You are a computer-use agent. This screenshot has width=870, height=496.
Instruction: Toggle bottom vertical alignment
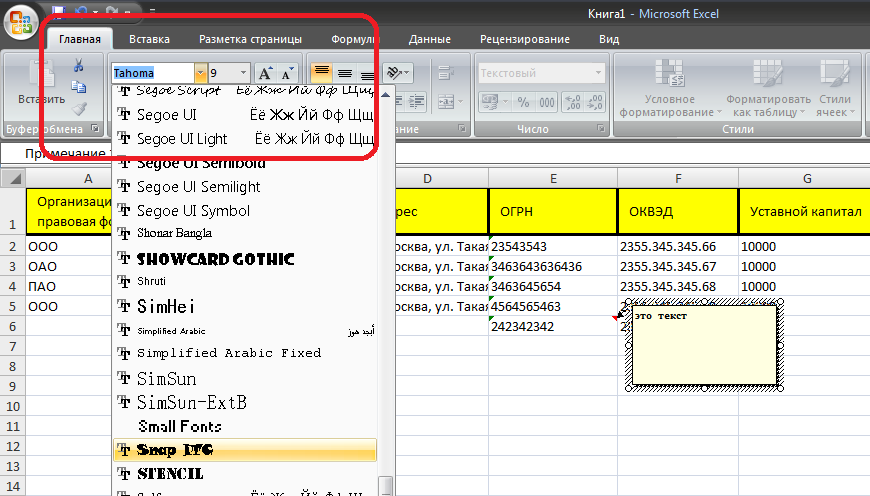pos(367,73)
